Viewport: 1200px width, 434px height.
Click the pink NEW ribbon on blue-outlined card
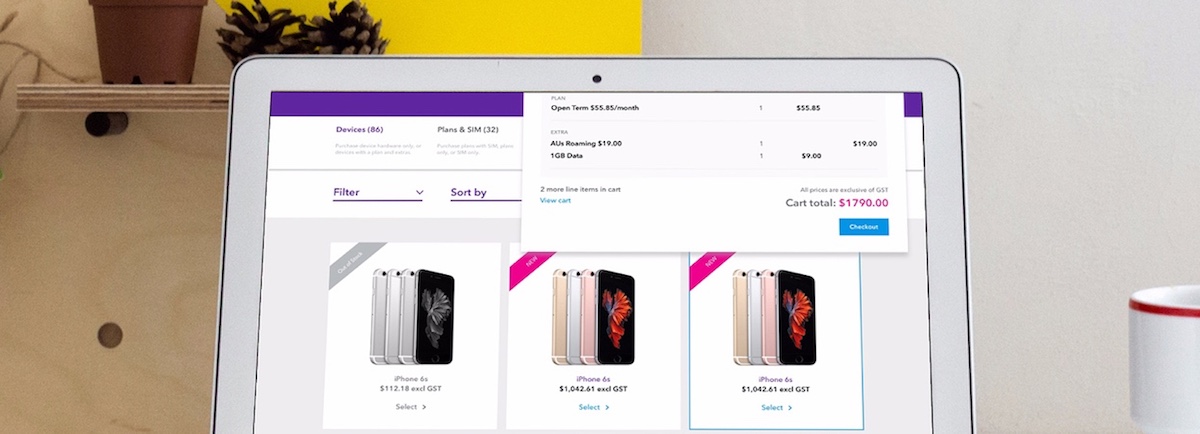(711, 263)
